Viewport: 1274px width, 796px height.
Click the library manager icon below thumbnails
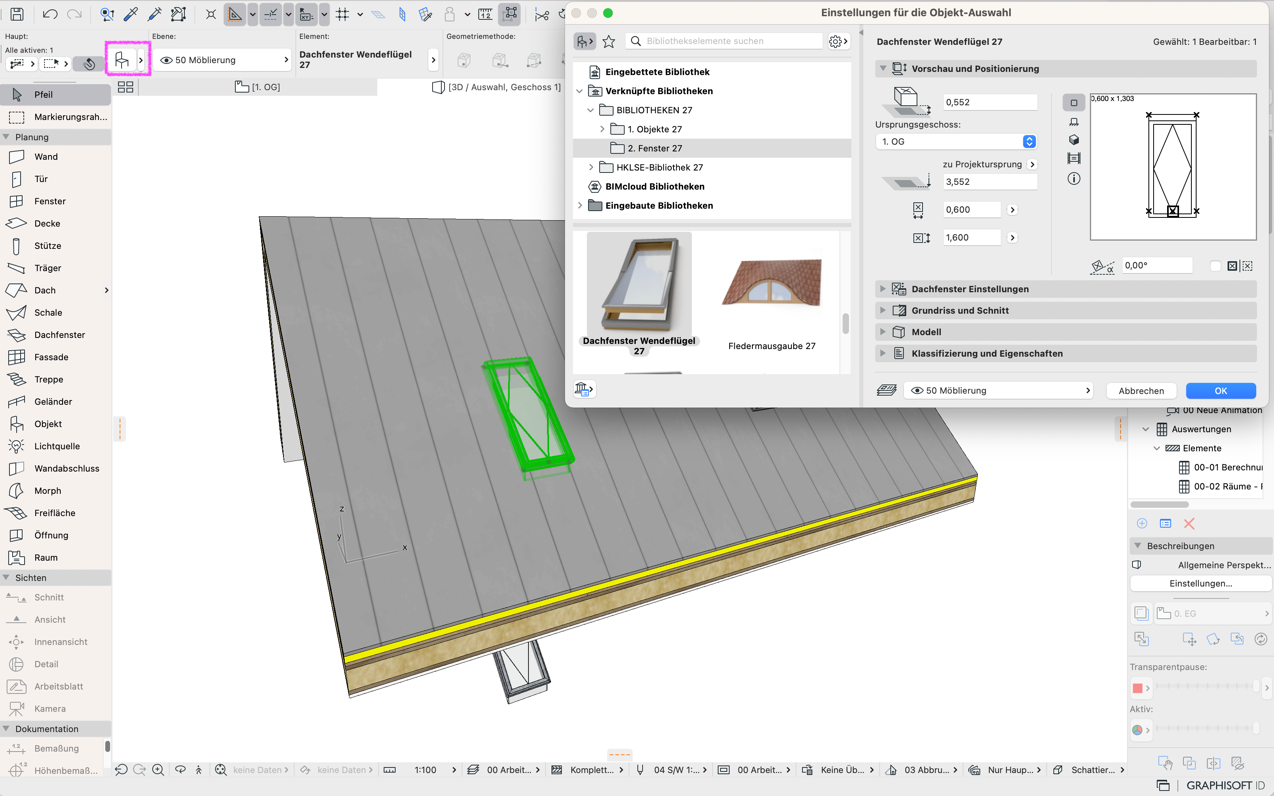(584, 389)
